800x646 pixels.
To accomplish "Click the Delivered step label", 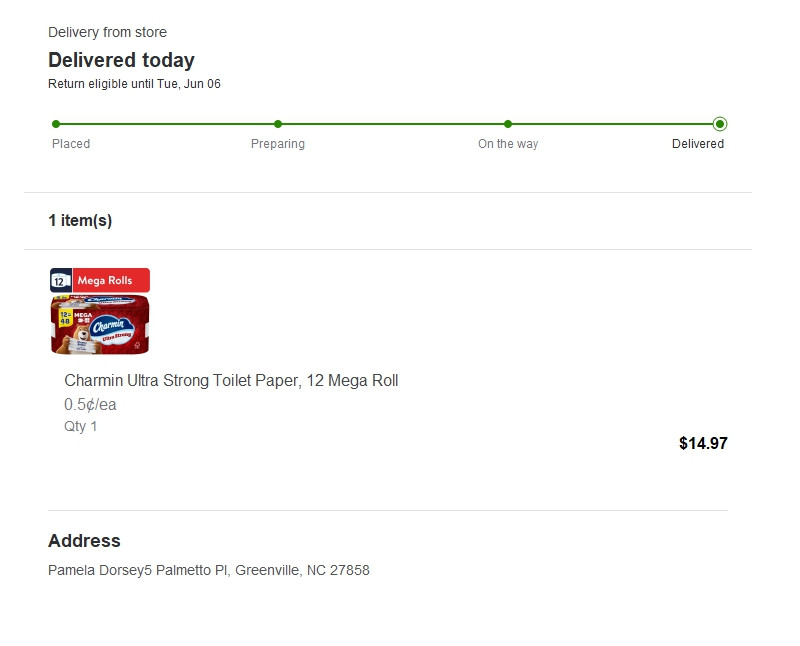I will (698, 144).
